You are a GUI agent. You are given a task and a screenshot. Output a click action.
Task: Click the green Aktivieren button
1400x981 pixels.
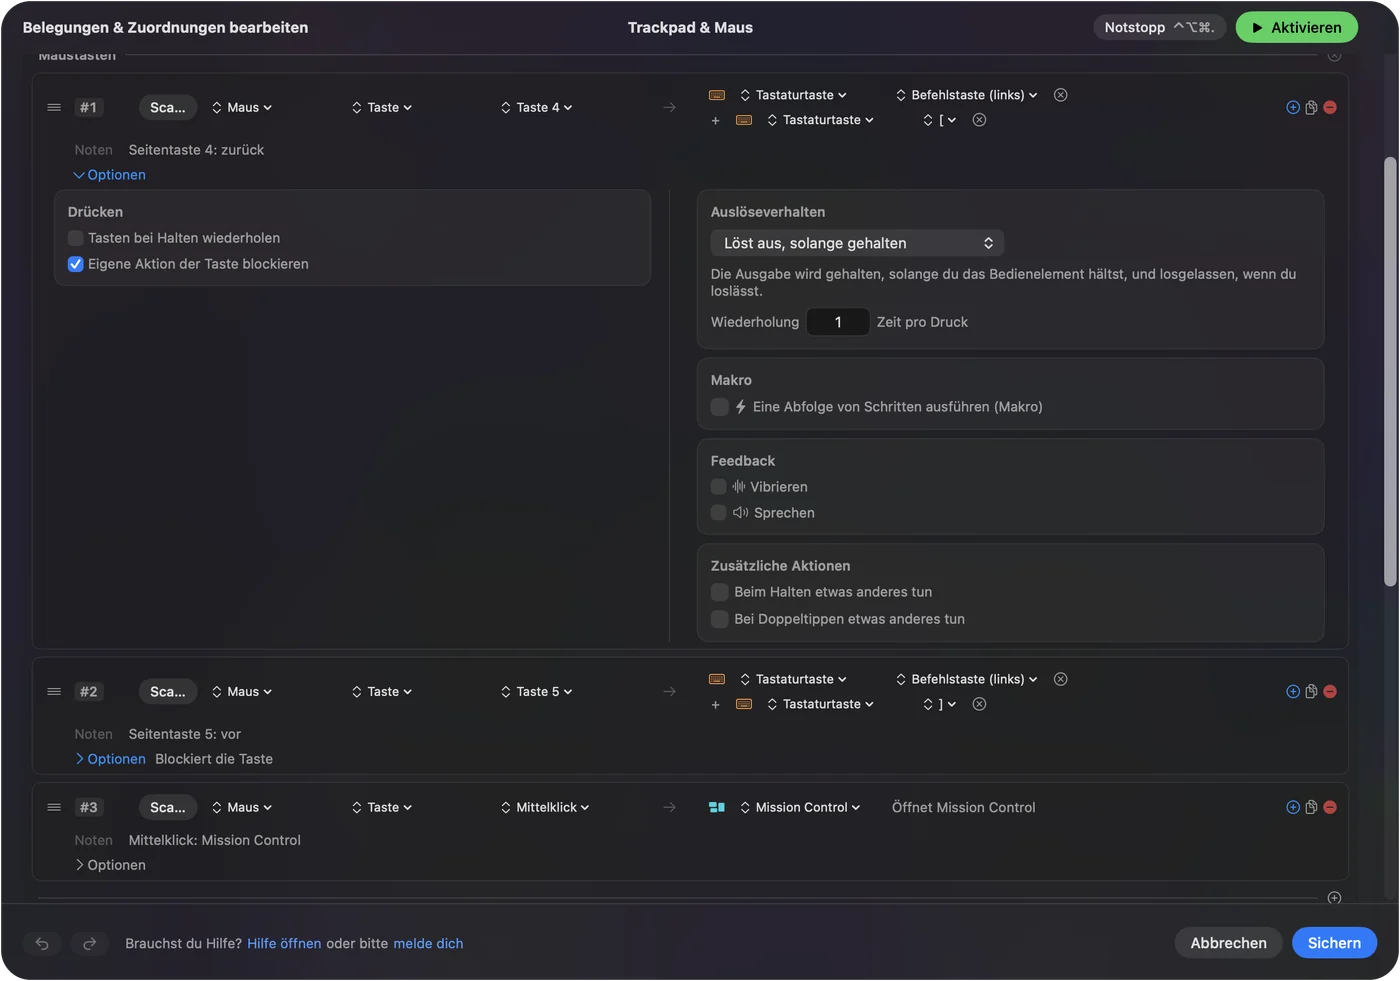point(1296,27)
